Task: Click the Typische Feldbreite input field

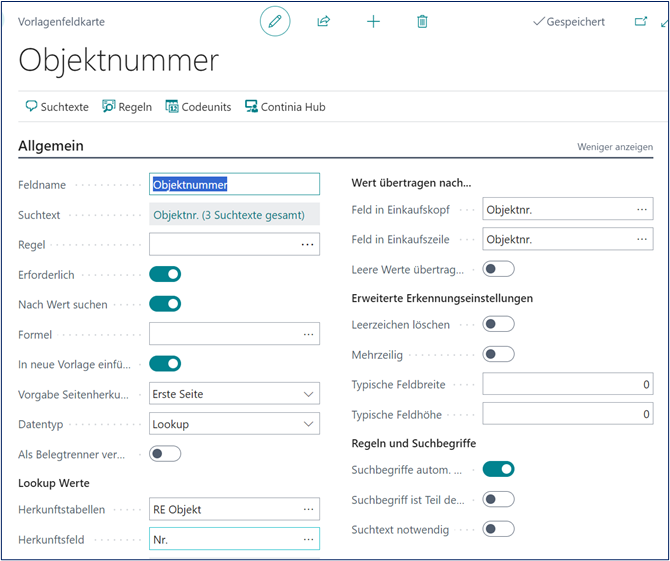Action: point(567,384)
